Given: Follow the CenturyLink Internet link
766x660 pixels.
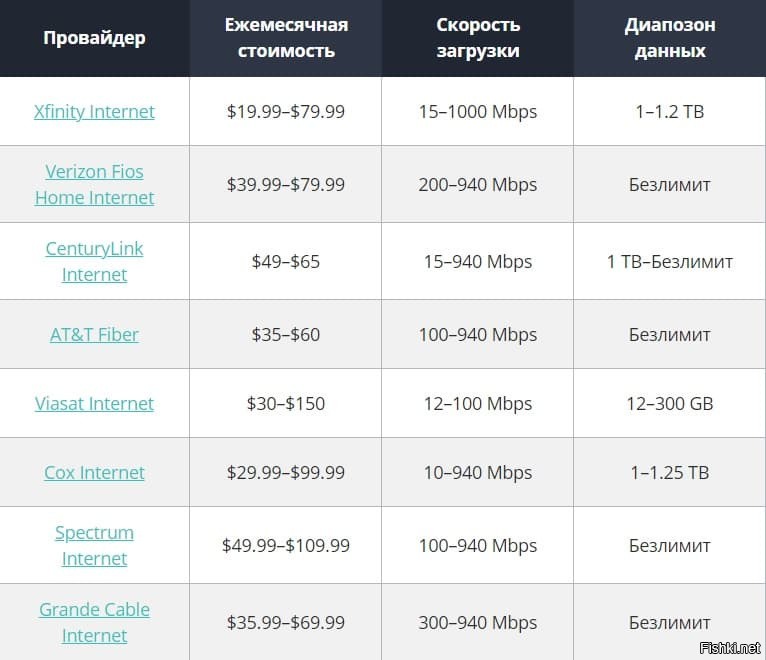Looking at the screenshot, I should click(x=94, y=262).
